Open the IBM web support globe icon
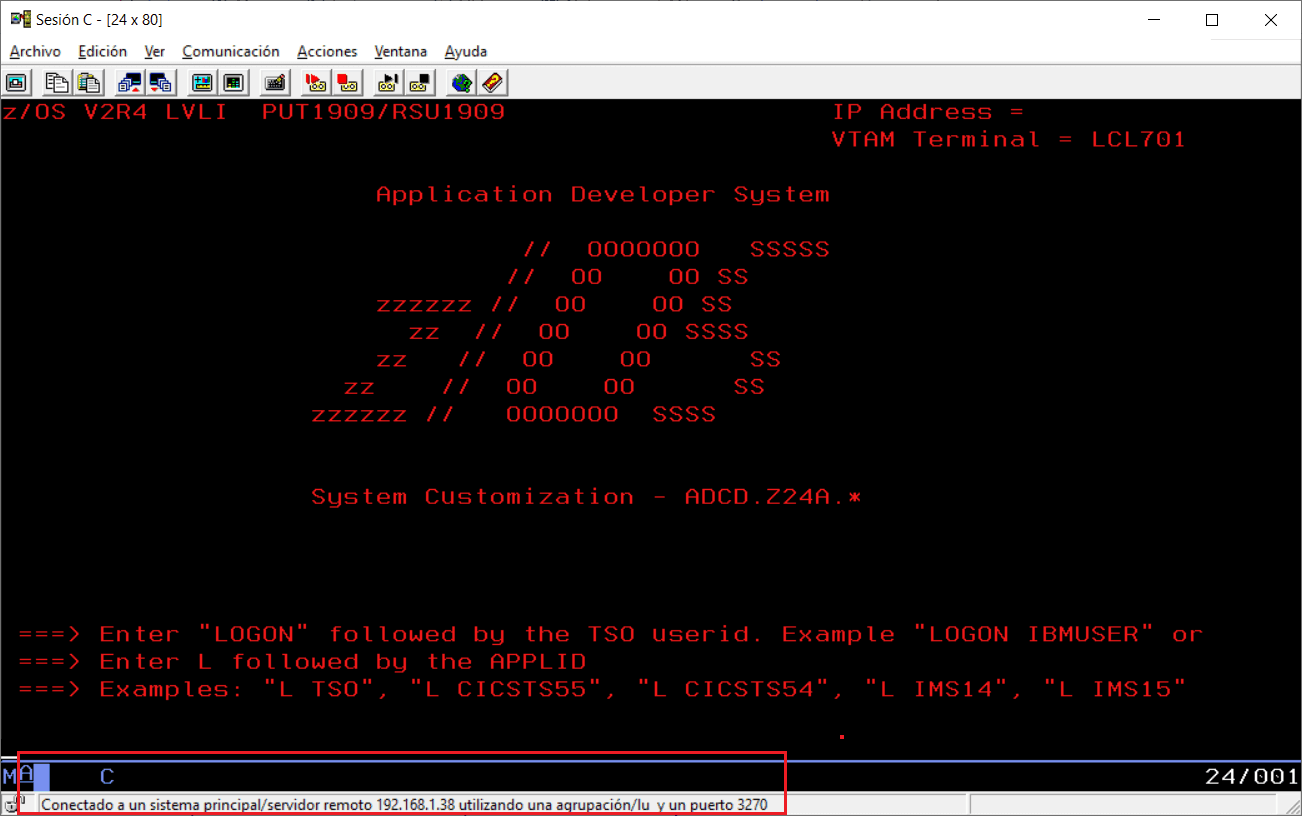 [461, 82]
